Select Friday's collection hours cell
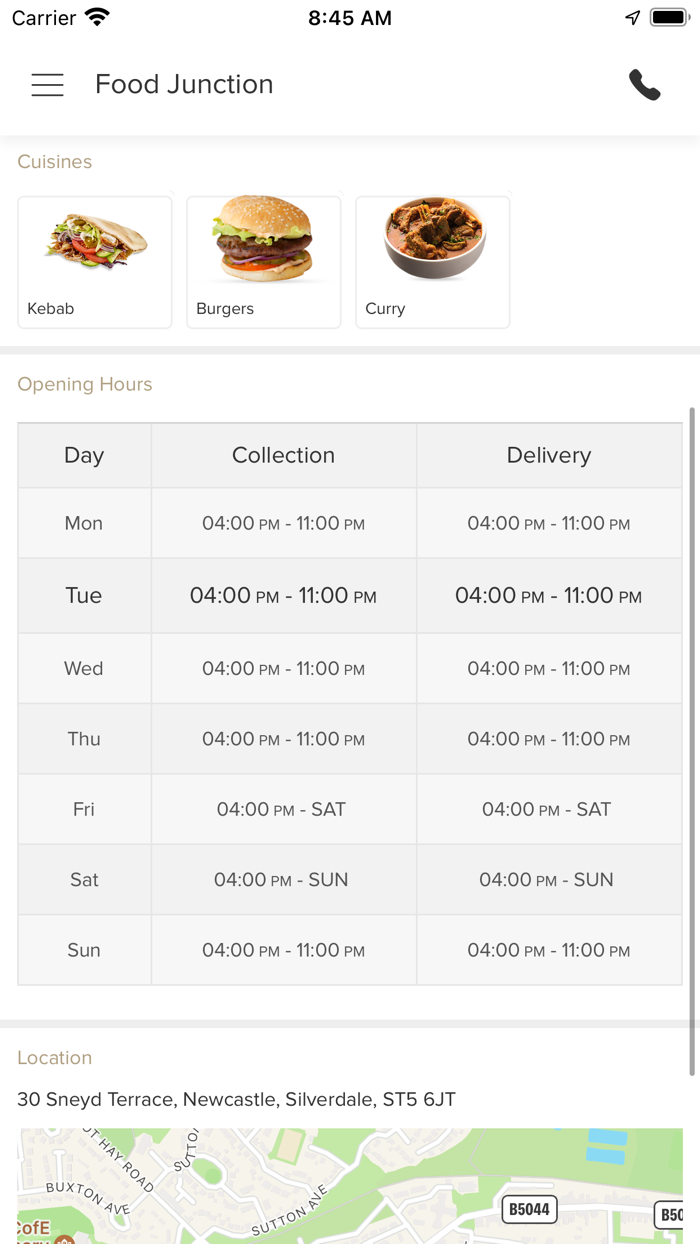 point(282,809)
